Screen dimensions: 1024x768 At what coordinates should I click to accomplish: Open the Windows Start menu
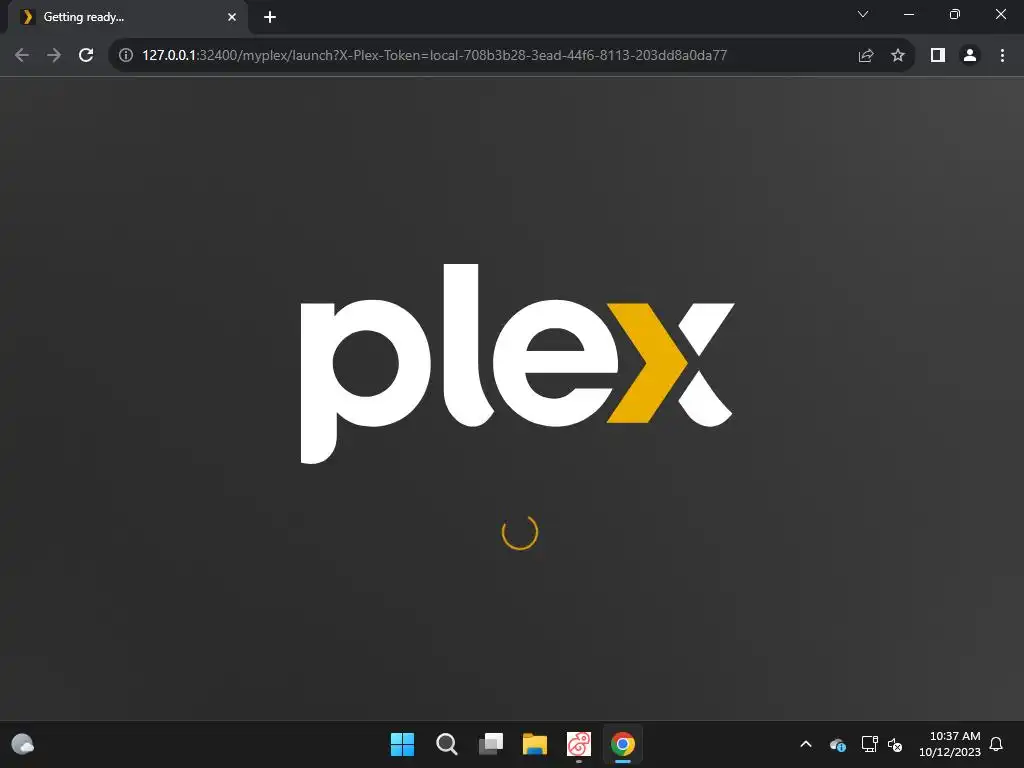point(402,744)
